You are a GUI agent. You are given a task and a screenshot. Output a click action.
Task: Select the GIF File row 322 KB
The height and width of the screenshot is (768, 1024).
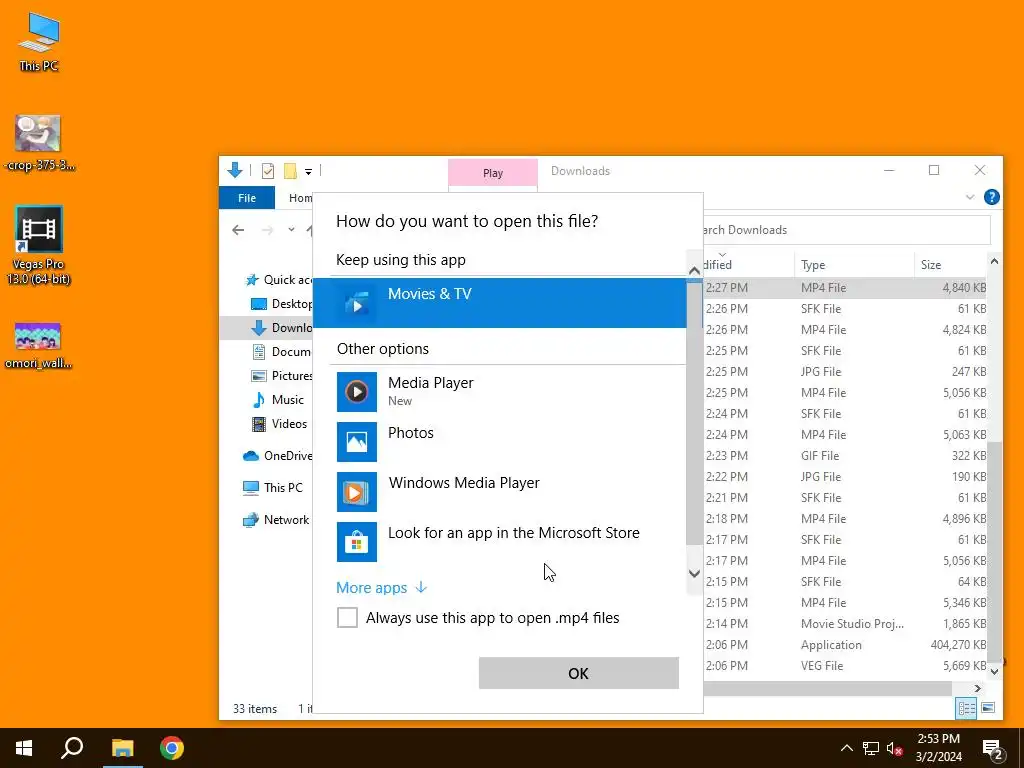tap(846, 456)
